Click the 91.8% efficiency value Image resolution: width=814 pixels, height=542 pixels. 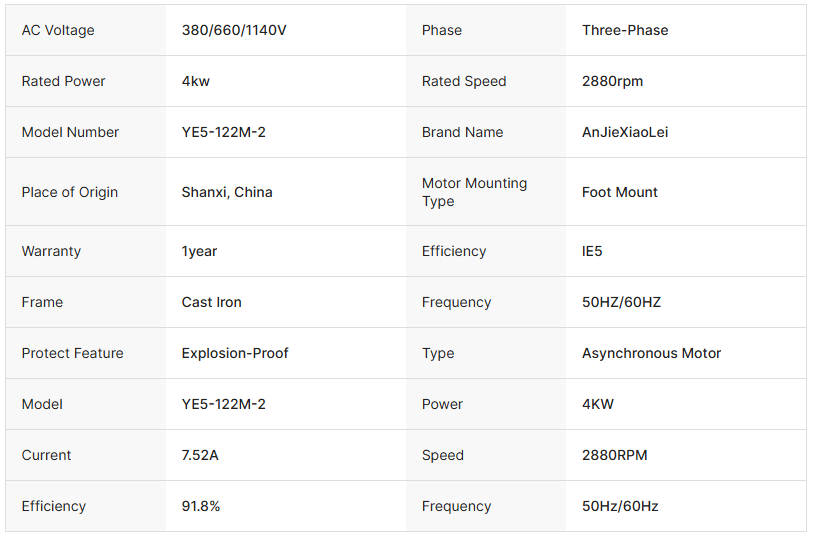coord(201,506)
